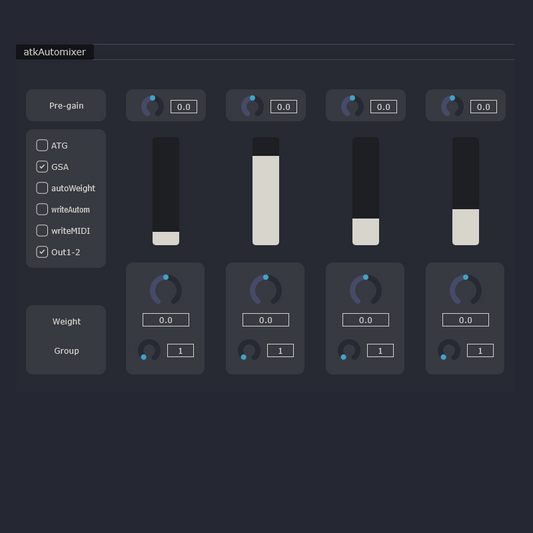Uncheck the GSA checkbox

(x=42, y=167)
